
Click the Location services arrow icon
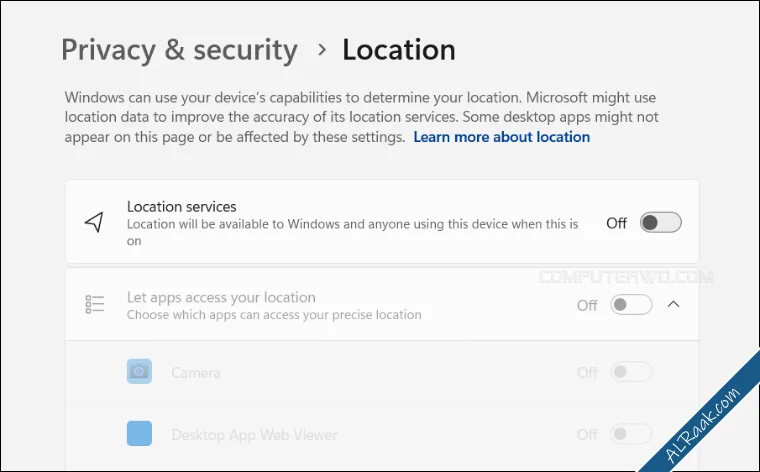click(94, 222)
